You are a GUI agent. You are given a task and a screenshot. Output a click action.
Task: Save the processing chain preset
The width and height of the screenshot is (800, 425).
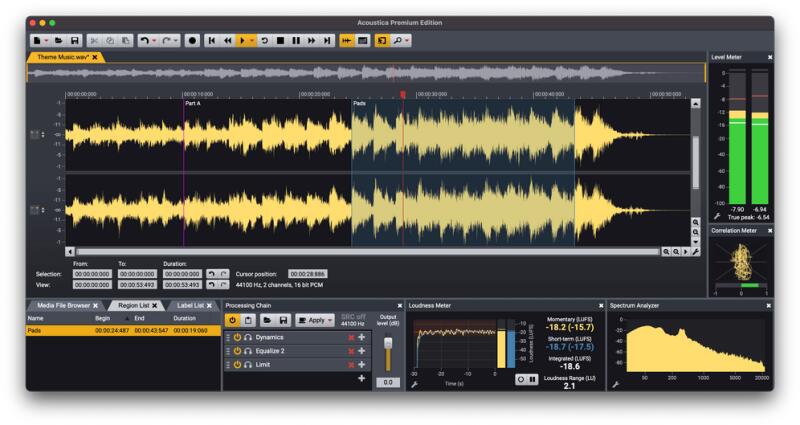283,320
